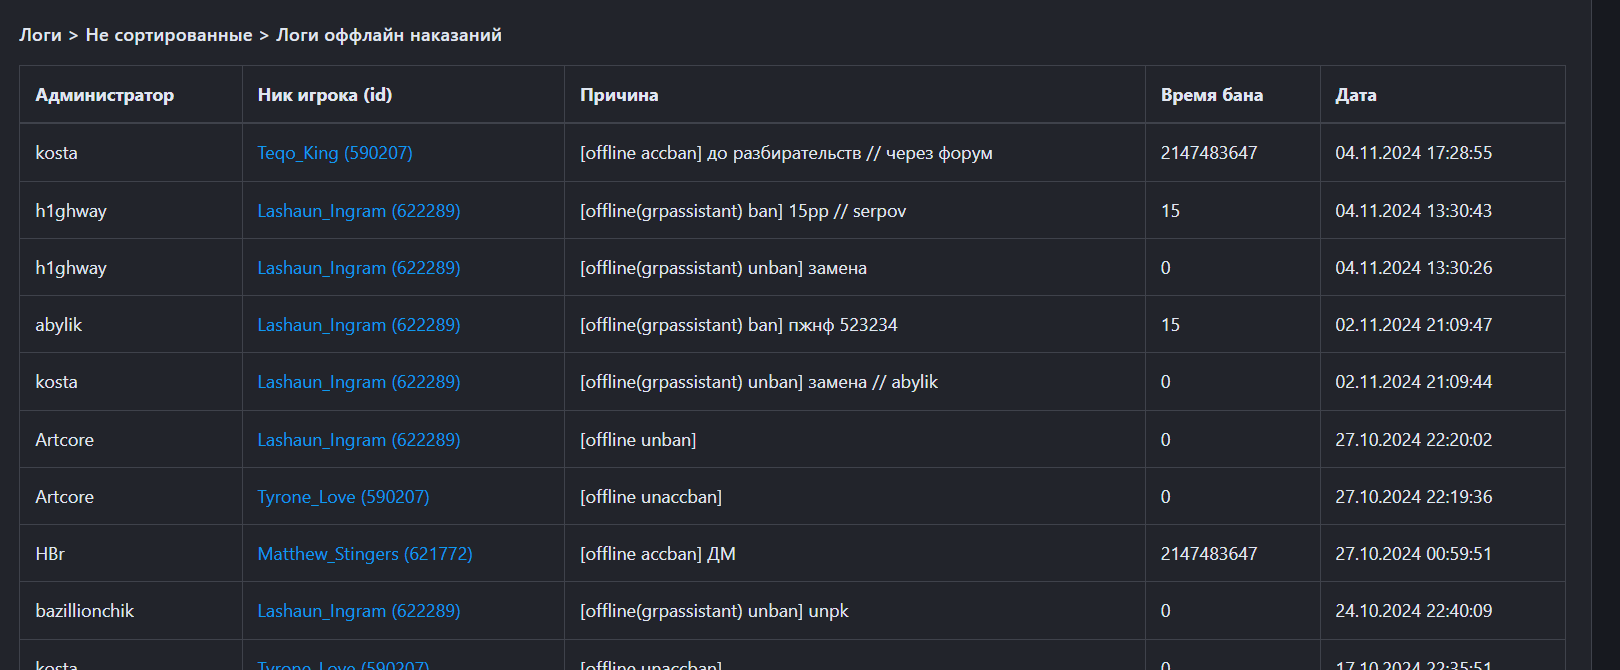This screenshot has height=670, width=1620.
Task: Click Lashaun_Ingram link in the abylik row
Action: [x=359, y=325]
